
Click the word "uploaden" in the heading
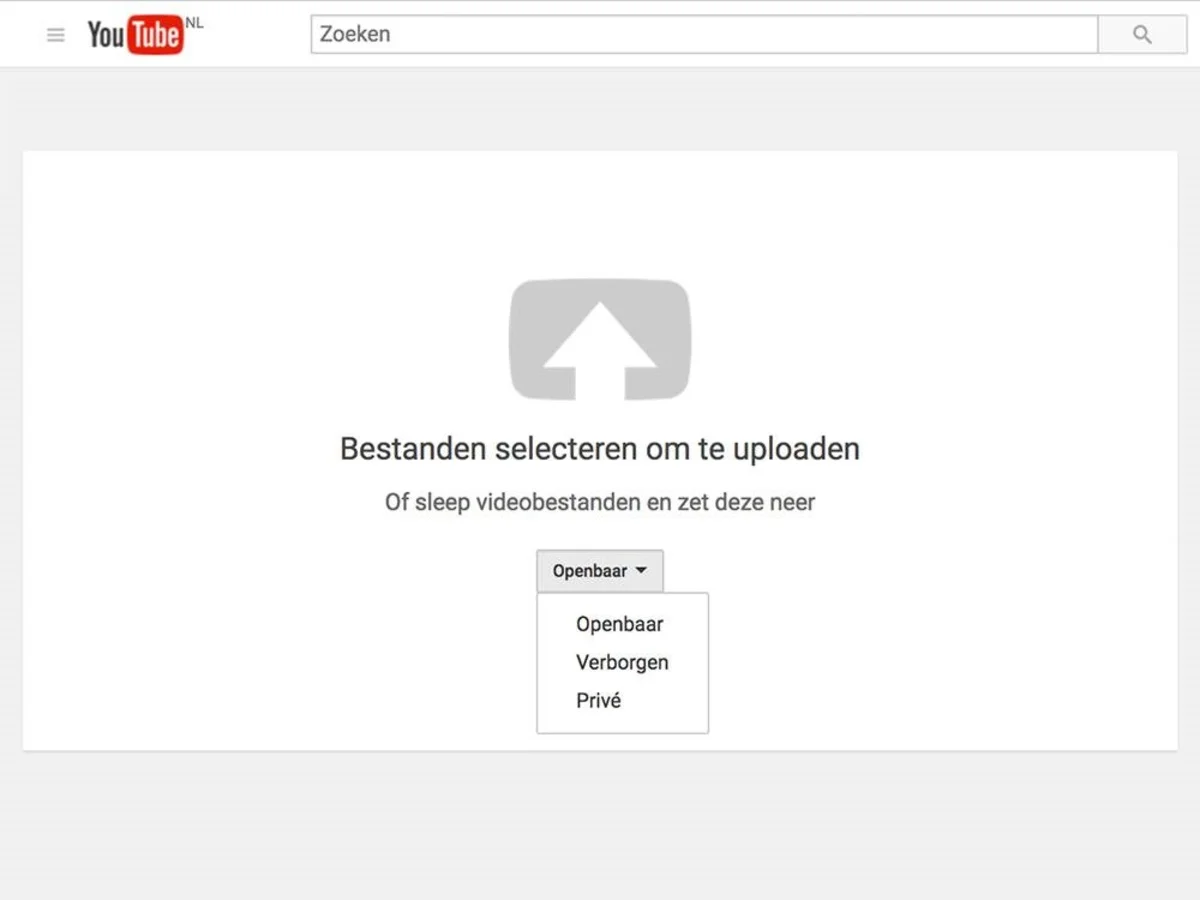(x=796, y=448)
